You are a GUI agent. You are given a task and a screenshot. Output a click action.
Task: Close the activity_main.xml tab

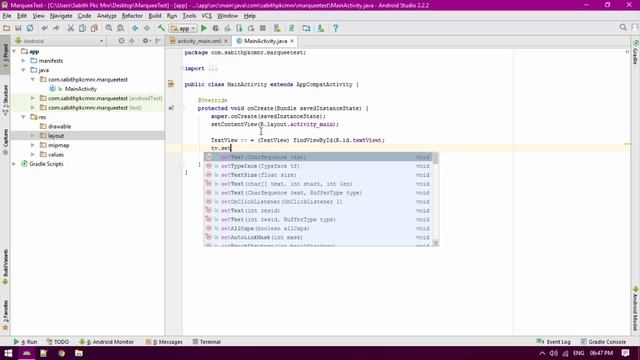click(x=226, y=41)
